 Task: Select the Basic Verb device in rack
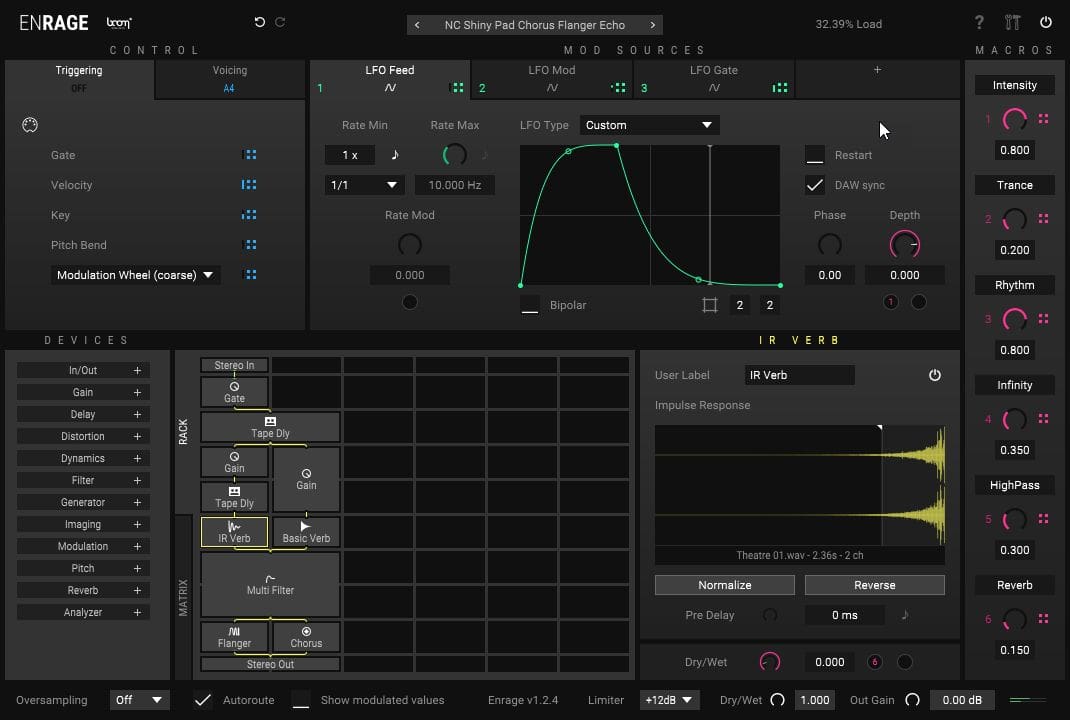[x=306, y=532]
